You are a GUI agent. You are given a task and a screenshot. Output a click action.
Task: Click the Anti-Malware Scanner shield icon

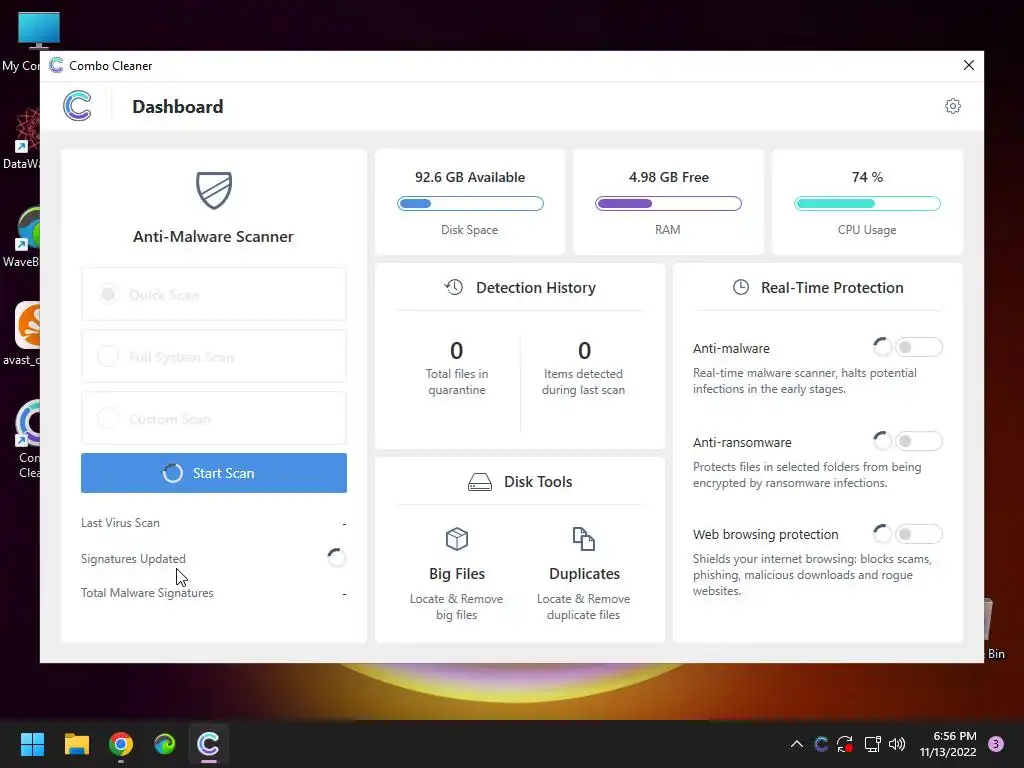coord(214,190)
